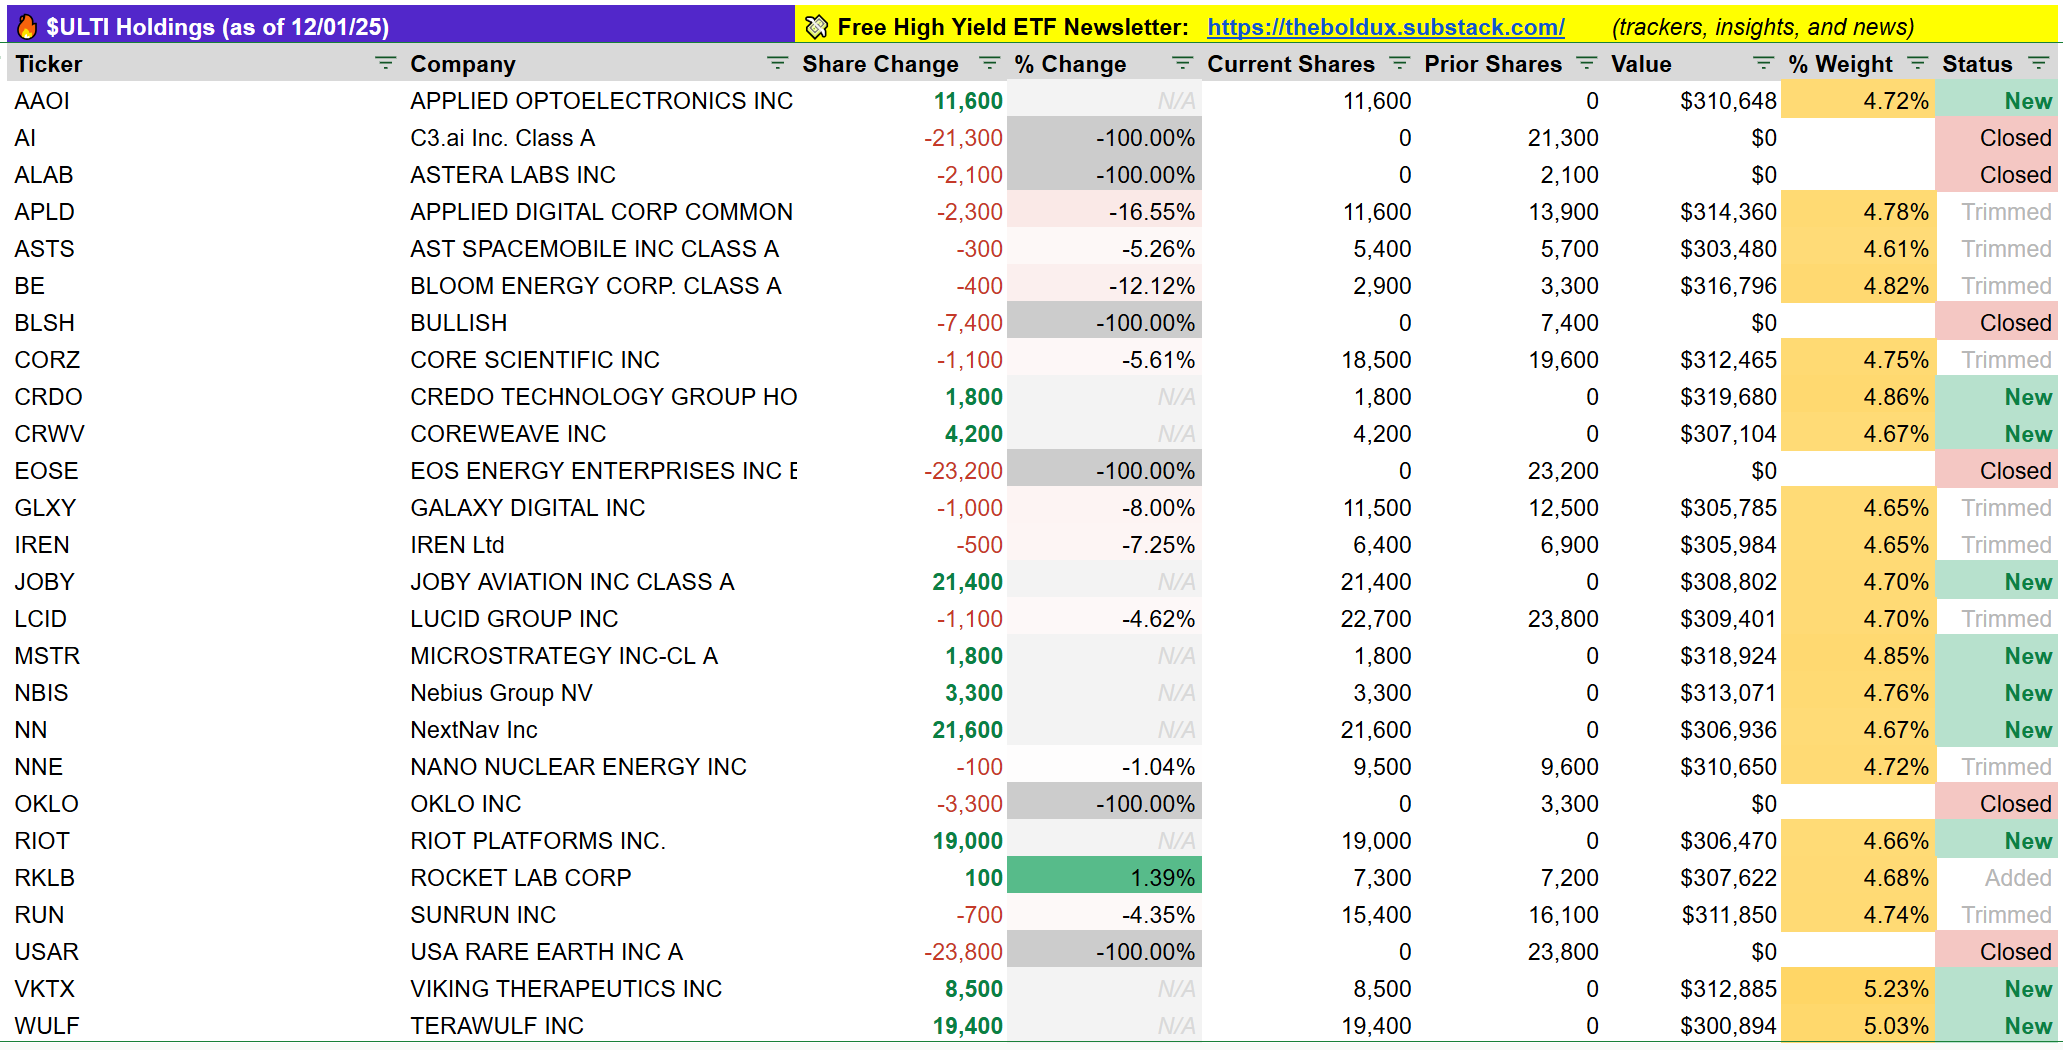Click the fire icon beside $ULTI Holdings

[x=28, y=26]
